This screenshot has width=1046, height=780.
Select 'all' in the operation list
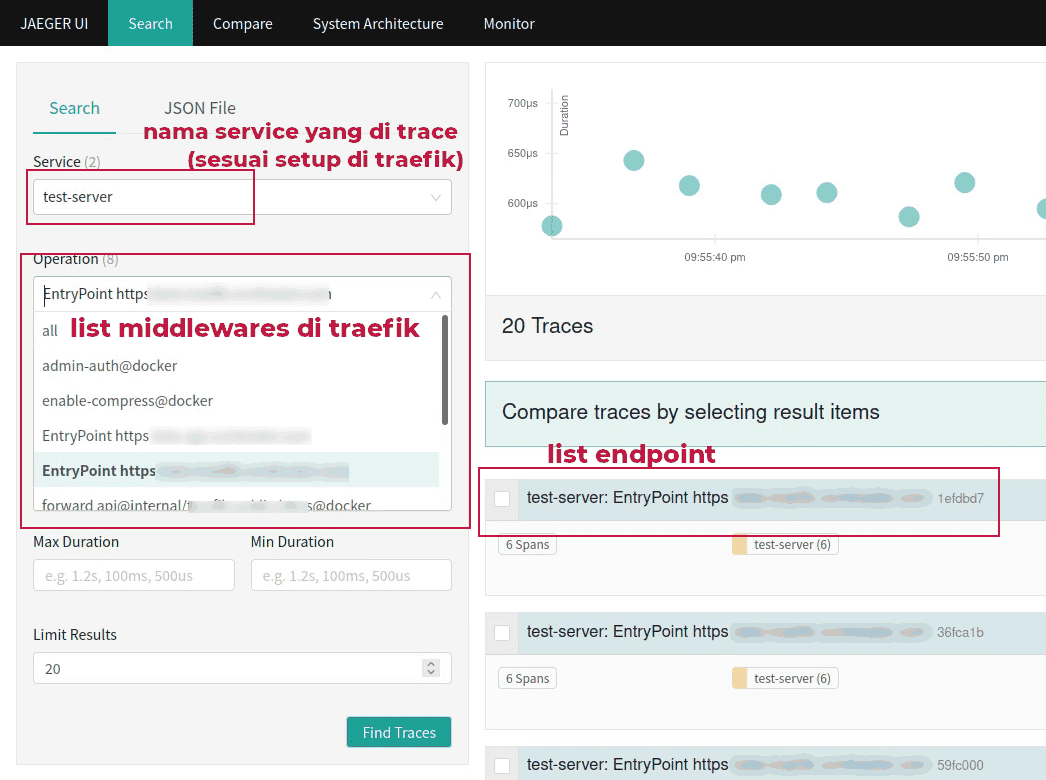pyautogui.click(x=50, y=331)
